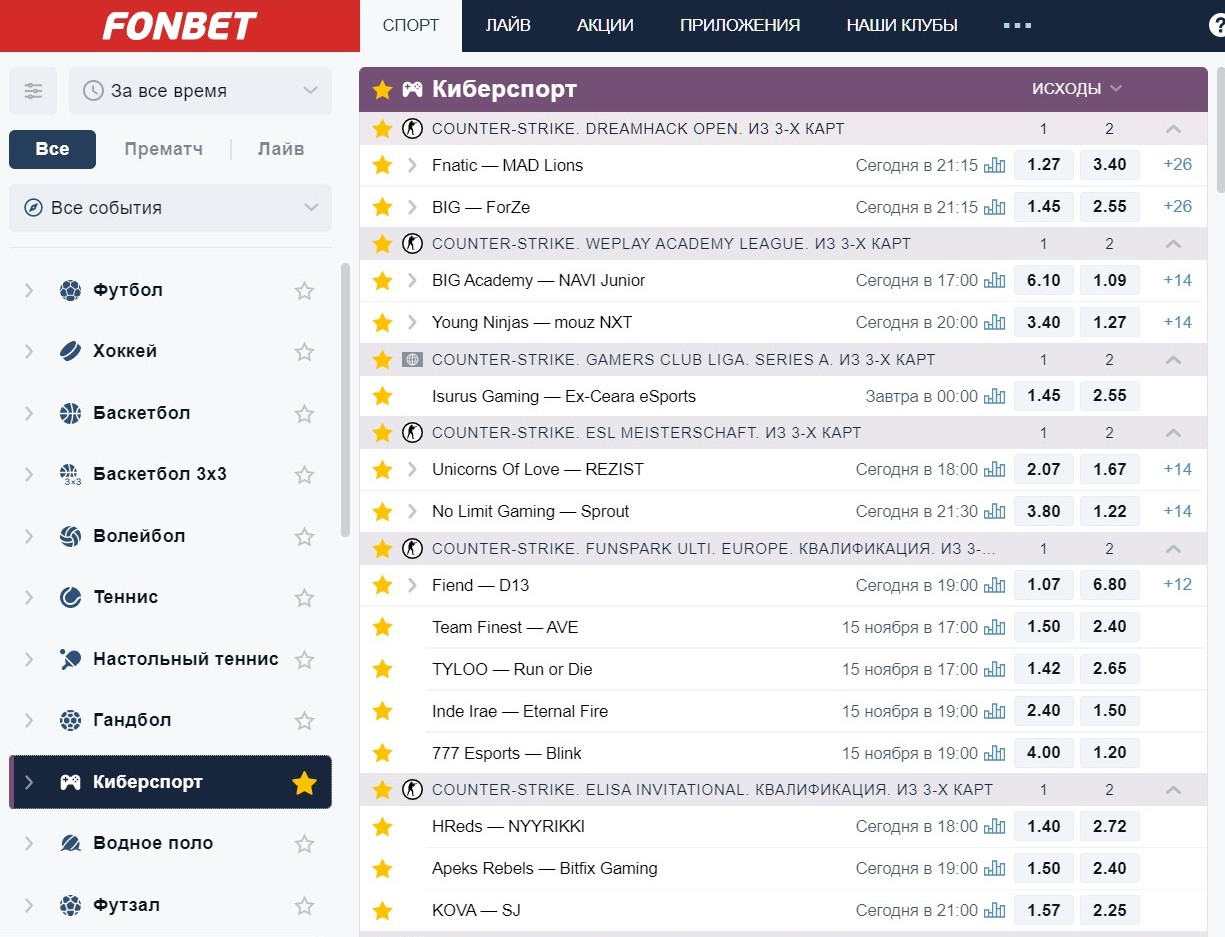This screenshot has height=937, width=1225.
Task: Open the АКЦИИ tab
Action: pos(605,26)
